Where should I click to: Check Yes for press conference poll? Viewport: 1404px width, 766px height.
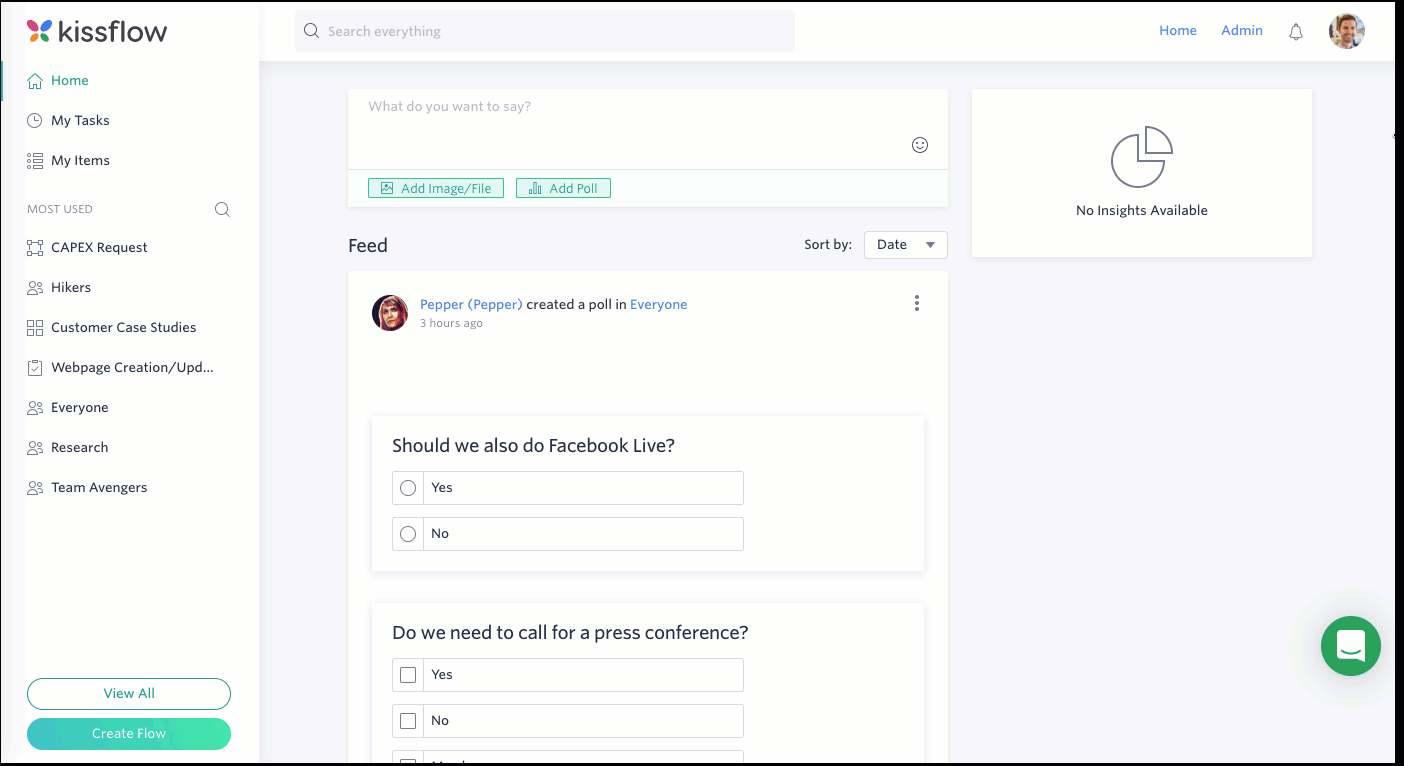point(408,675)
